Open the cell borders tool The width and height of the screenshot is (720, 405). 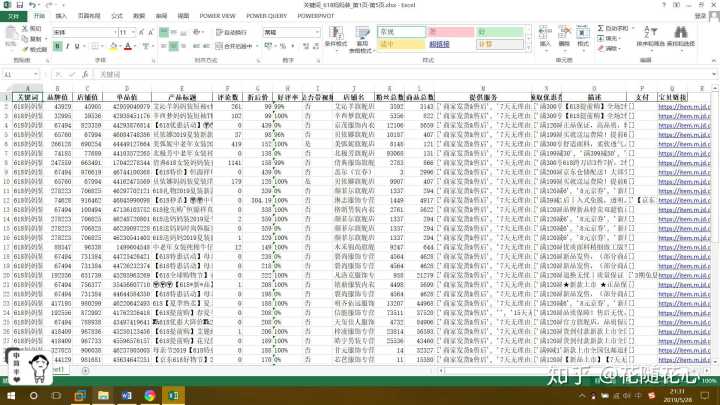(94, 46)
